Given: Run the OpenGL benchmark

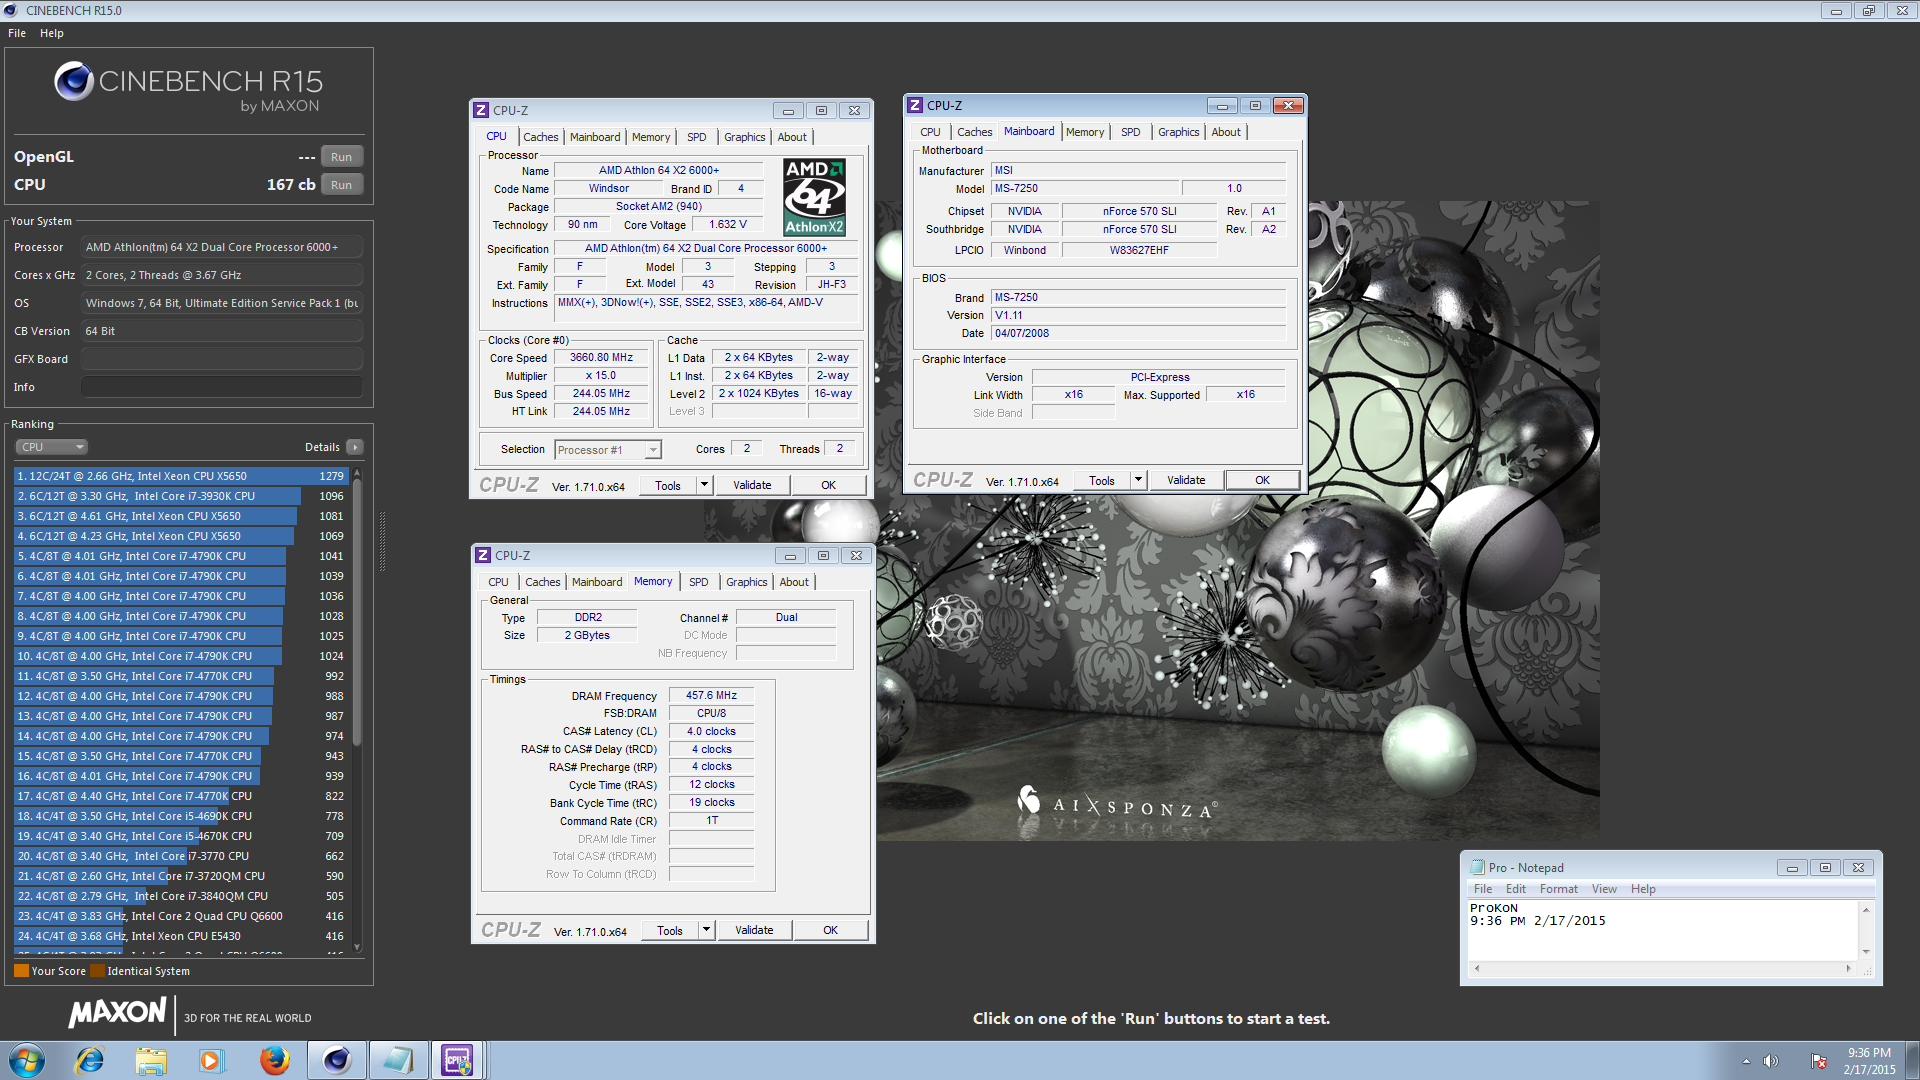Looking at the screenshot, I should pos(342,157).
